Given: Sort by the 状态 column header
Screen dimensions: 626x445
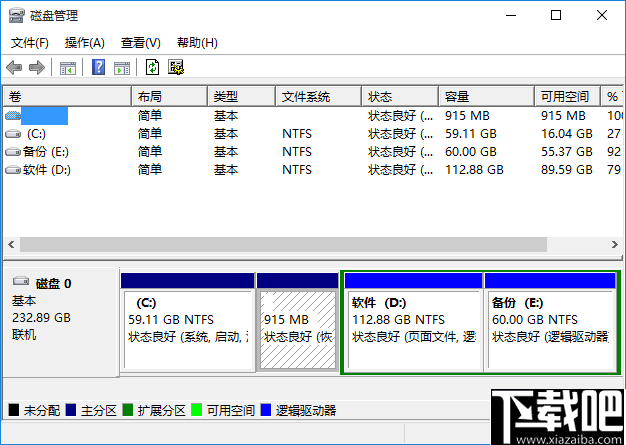Looking at the screenshot, I should point(400,97).
